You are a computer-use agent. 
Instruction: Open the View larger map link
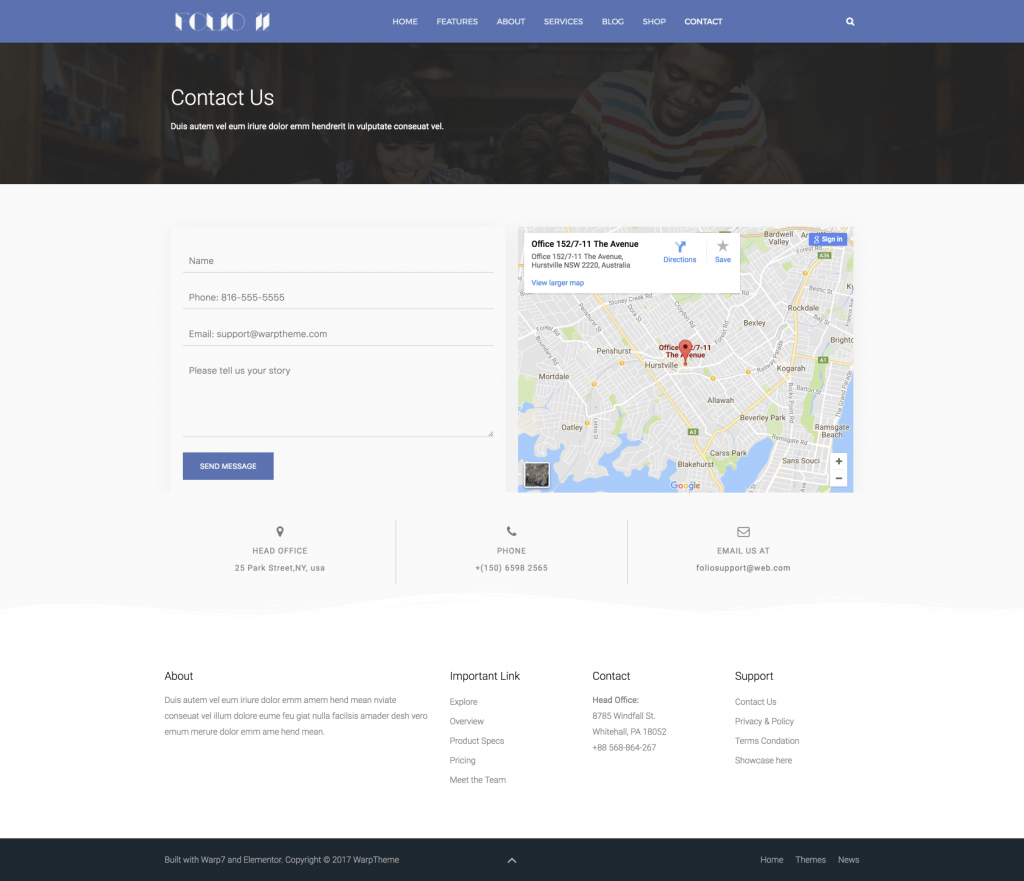click(557, 282)
